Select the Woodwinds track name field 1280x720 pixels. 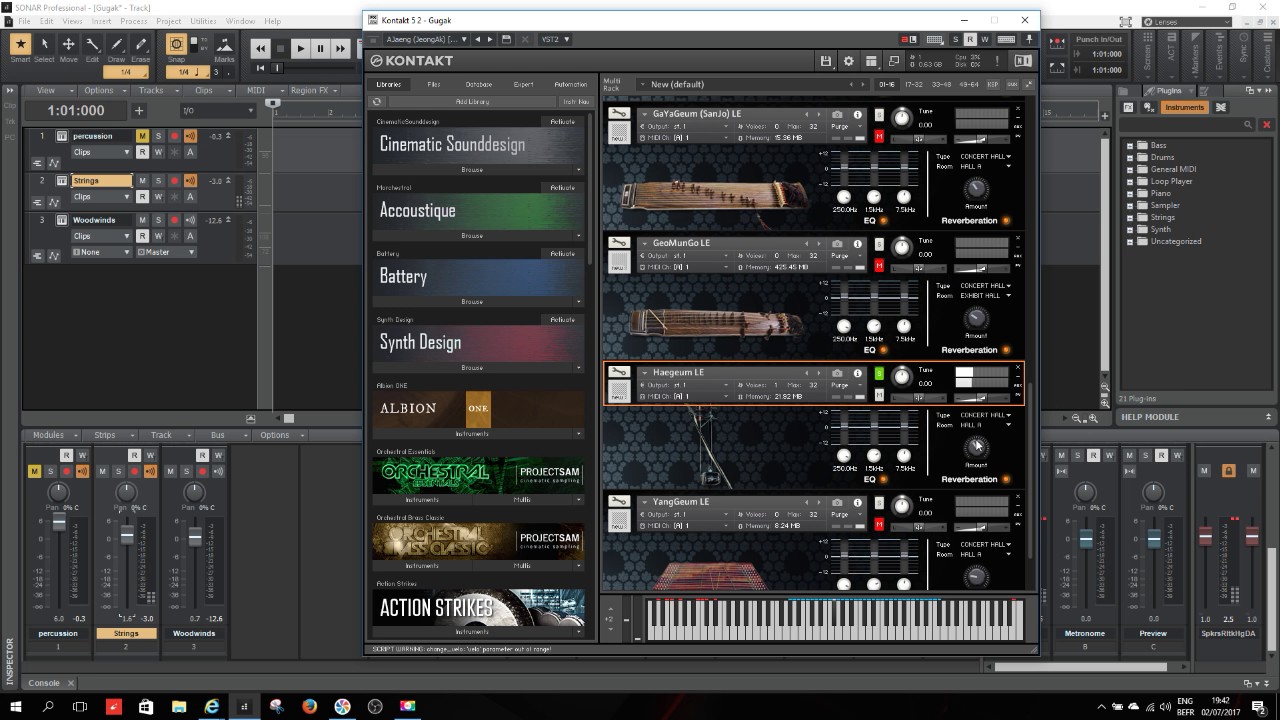coord(101,220)
